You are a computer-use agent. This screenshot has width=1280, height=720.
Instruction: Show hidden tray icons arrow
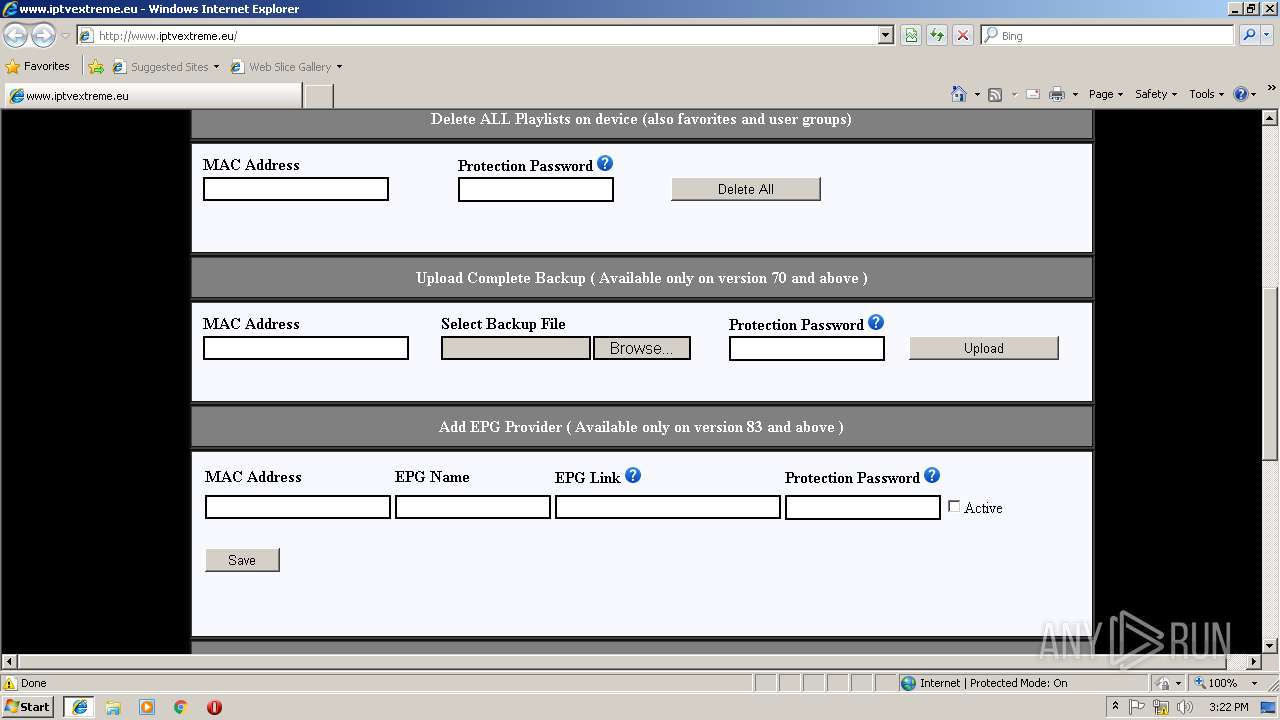[1115, 707]
